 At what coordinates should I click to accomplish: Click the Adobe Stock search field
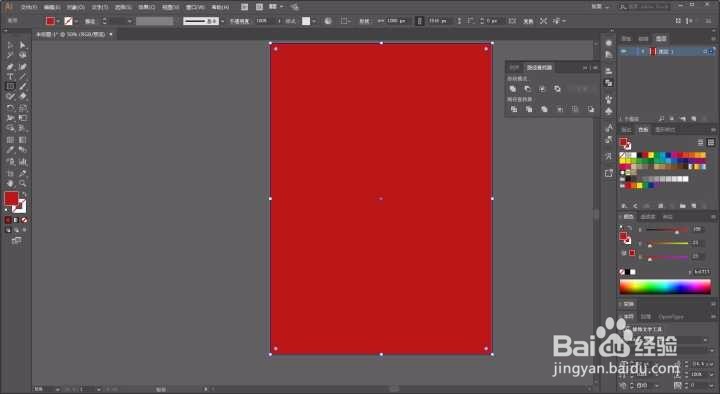(x=643, y=6)
